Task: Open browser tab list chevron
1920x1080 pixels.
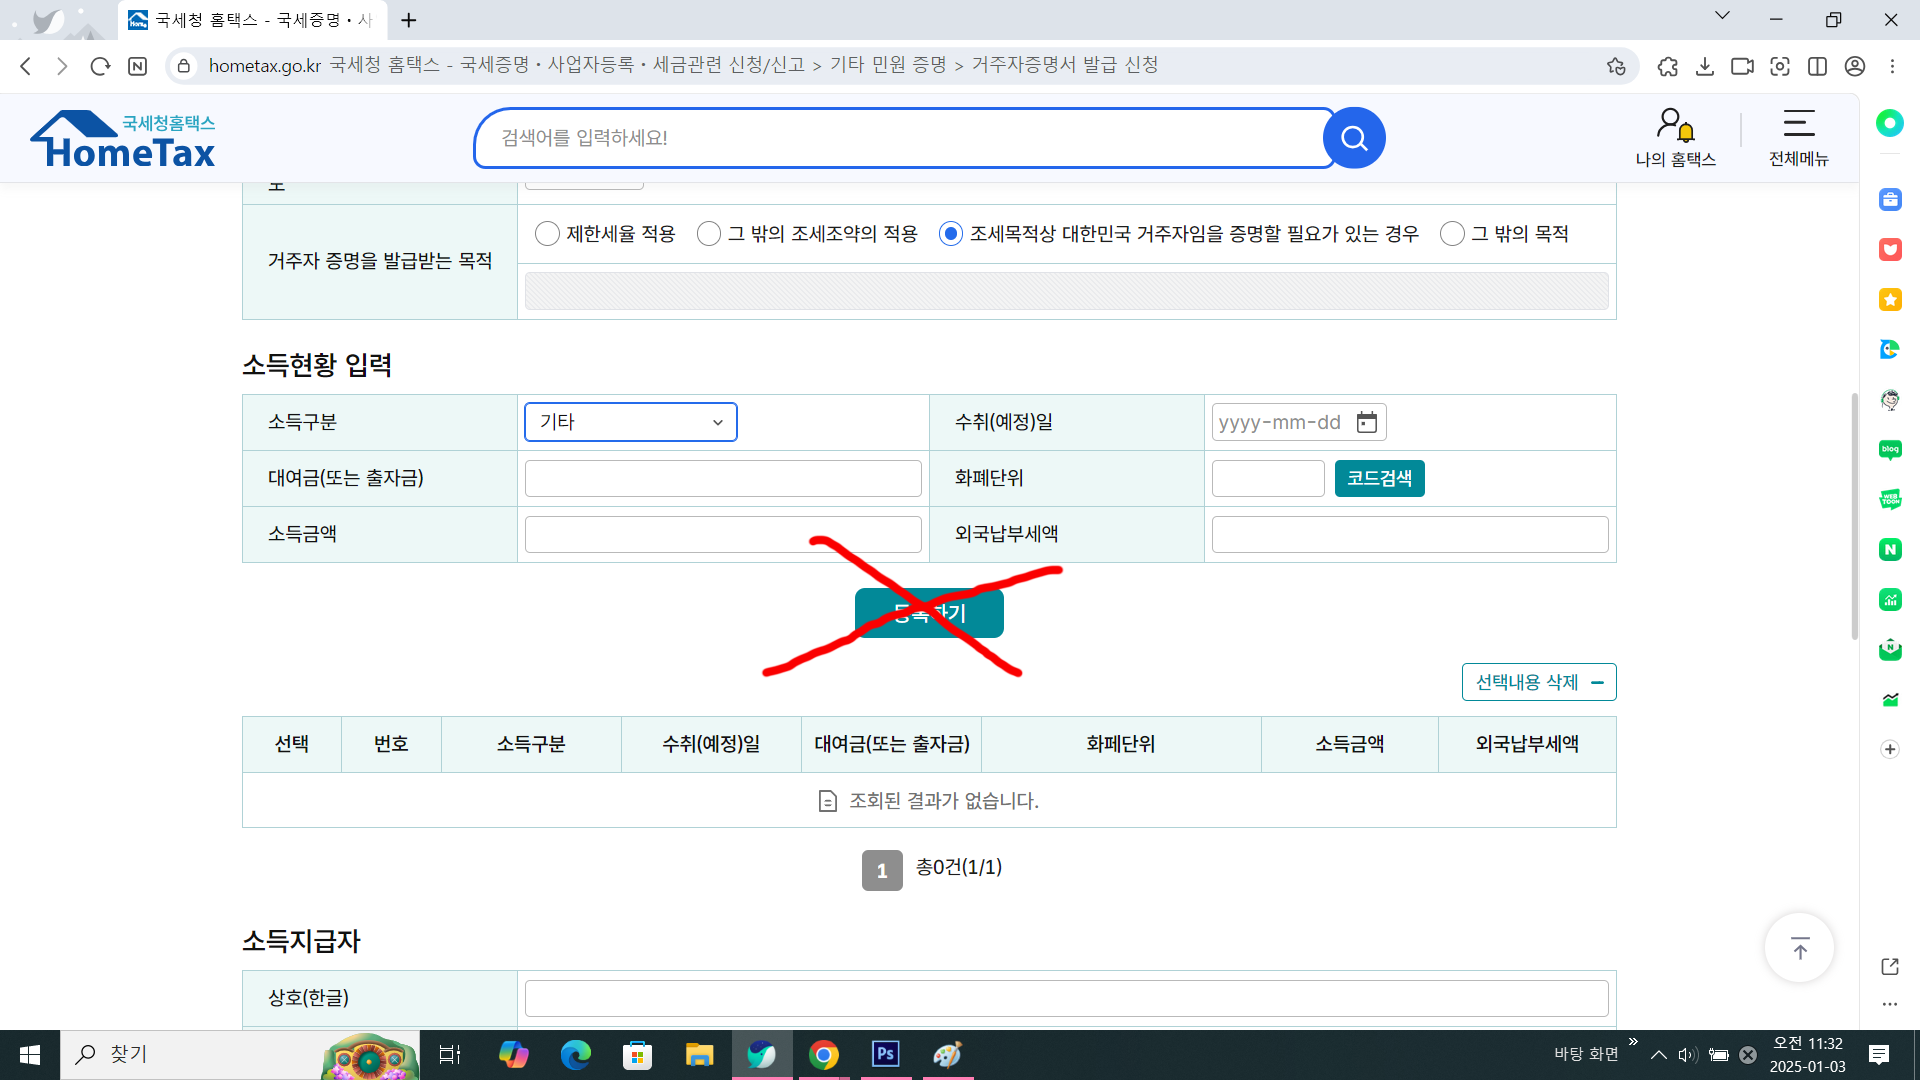Action: [1722, 16]
